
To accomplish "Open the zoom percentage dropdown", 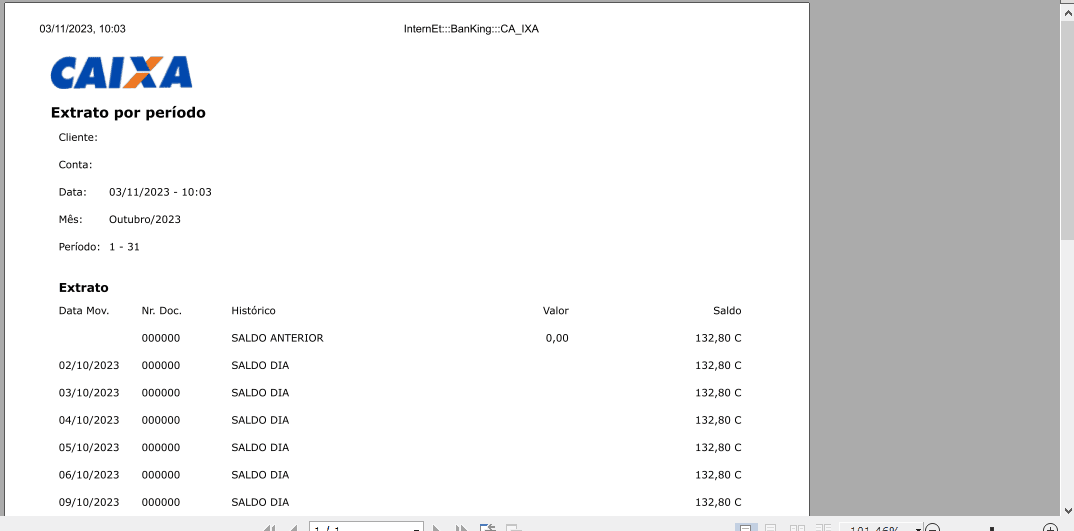I will point(918,528).
